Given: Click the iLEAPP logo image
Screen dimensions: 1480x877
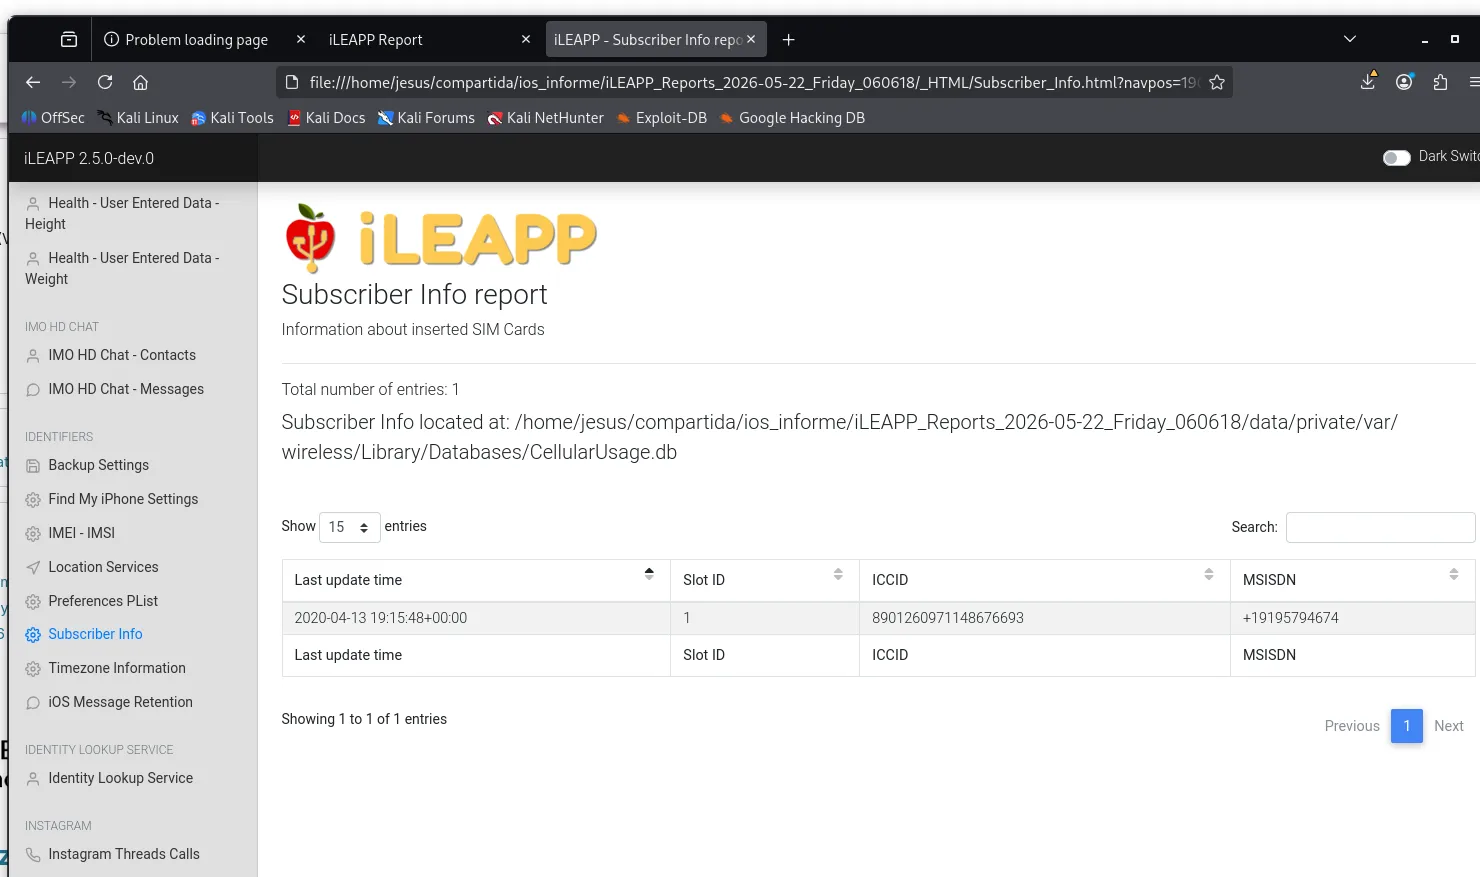Looking at the screenshot, I should pos(440,238).
